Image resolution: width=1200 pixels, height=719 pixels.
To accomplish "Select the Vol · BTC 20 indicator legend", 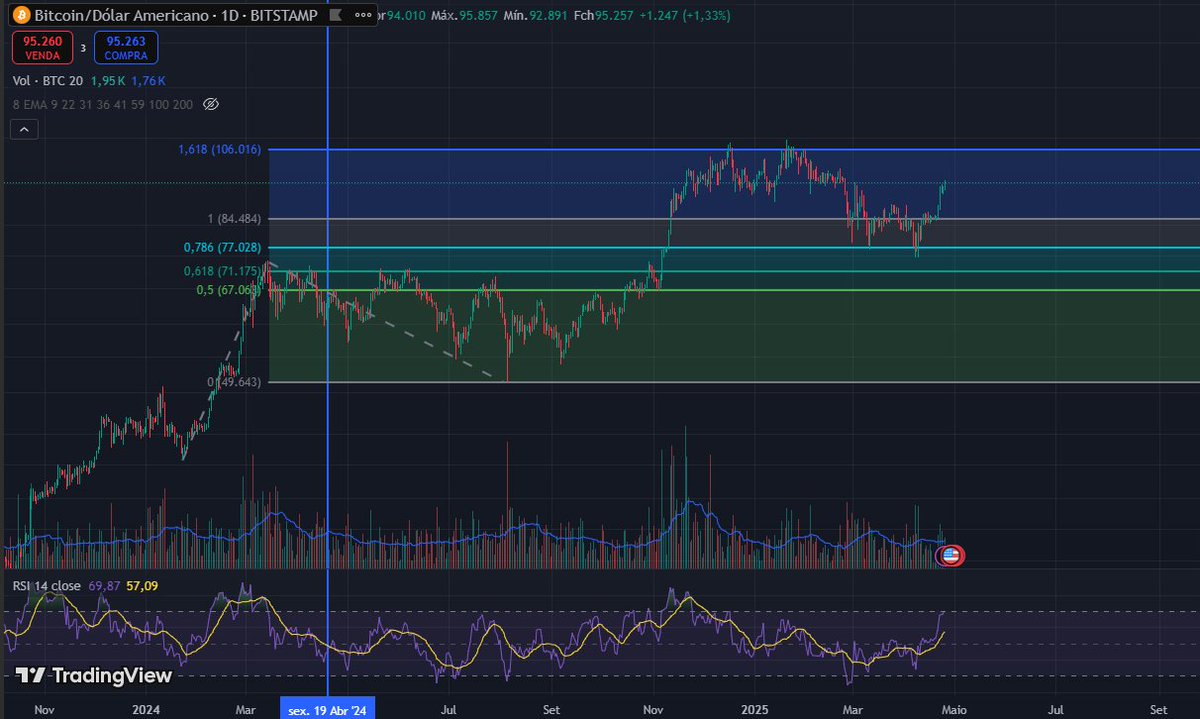I will (48, 81).
